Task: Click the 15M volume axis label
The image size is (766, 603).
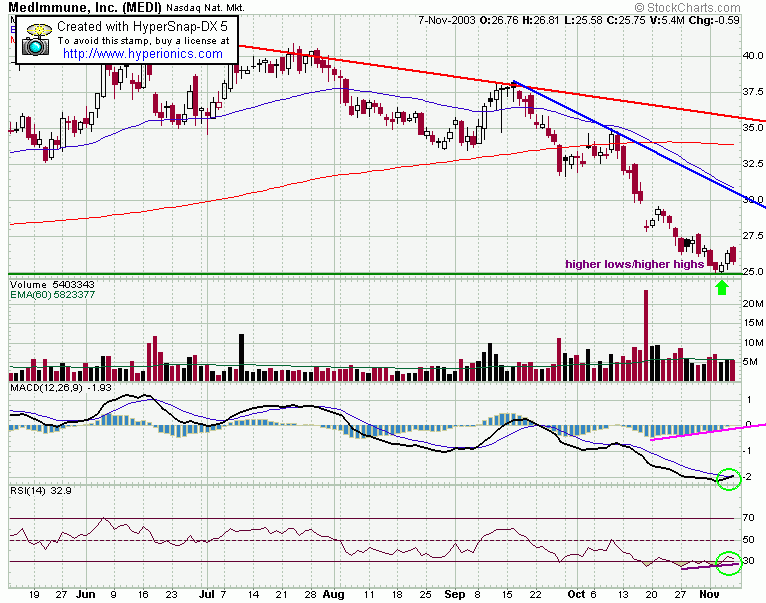Action: 753,323
